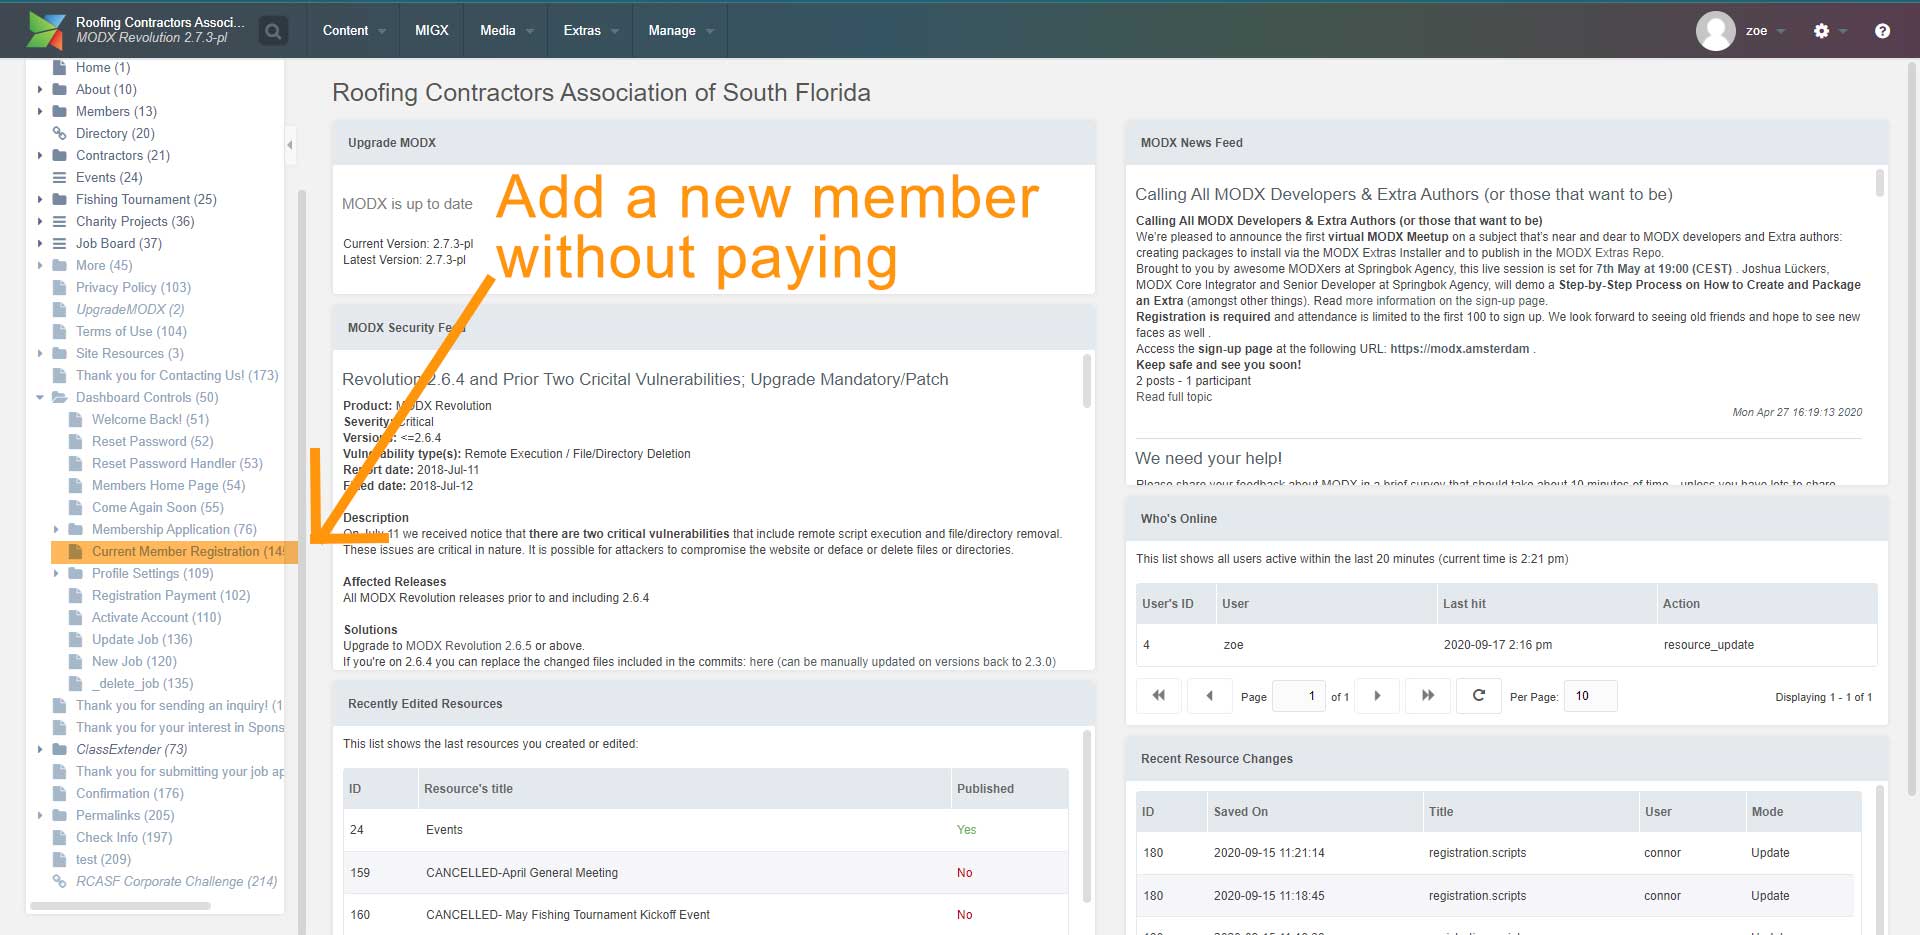Open the MIGX menu

(431, 31)
